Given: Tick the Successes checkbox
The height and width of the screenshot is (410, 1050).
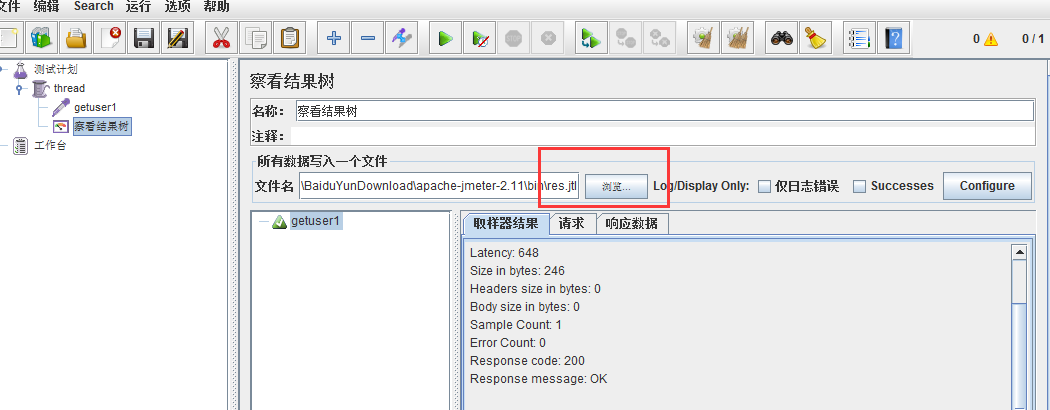Looking at the screenshot, I should (859, 186).
